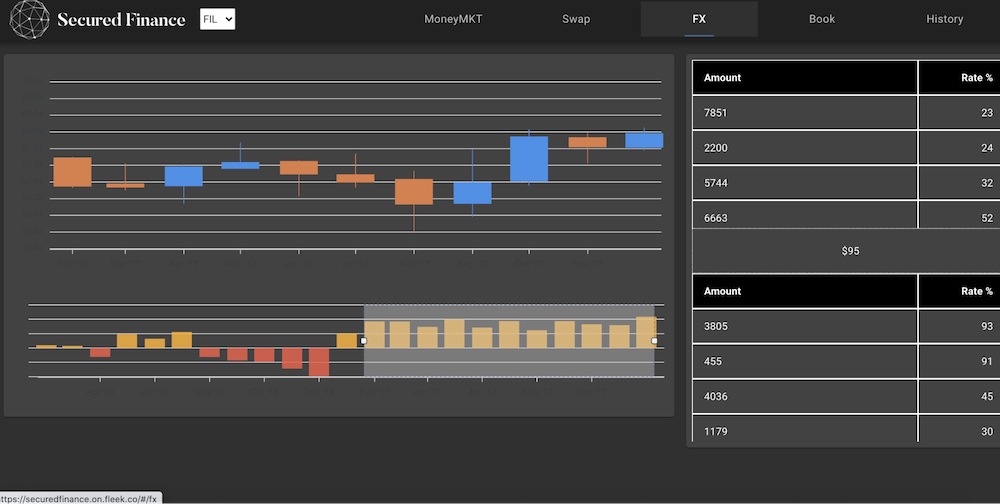Image resolution: width=1000 pixels, height=504 pixels.
Task: Switch to the MoneyMKT tab
Action: point(453,19)
